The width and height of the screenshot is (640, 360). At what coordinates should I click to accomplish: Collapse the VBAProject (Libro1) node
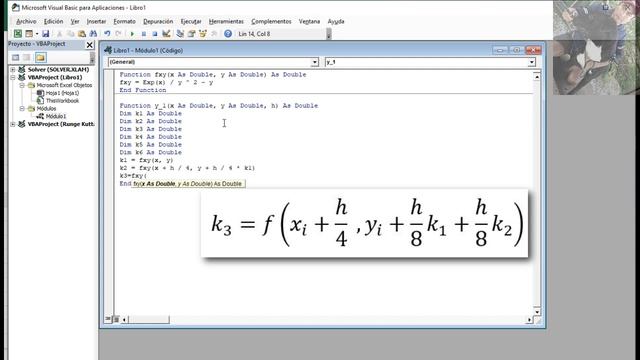(x=13, y=78)
